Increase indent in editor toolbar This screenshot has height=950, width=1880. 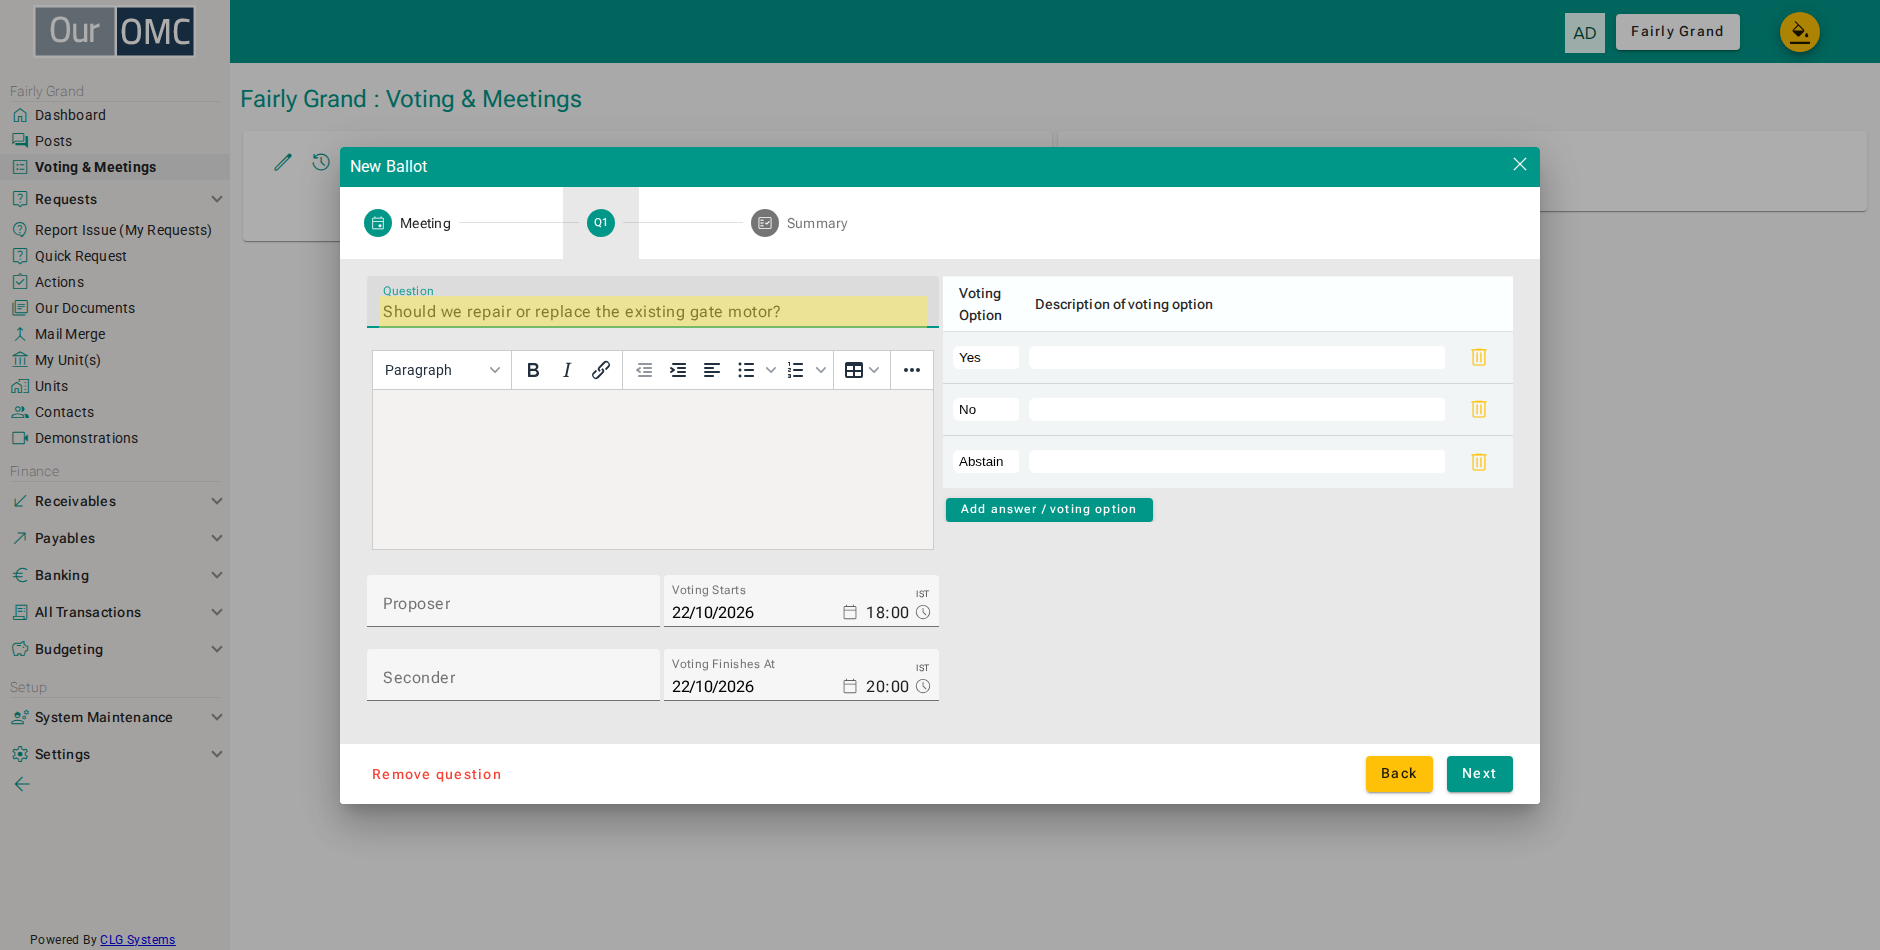click(678, 370)
